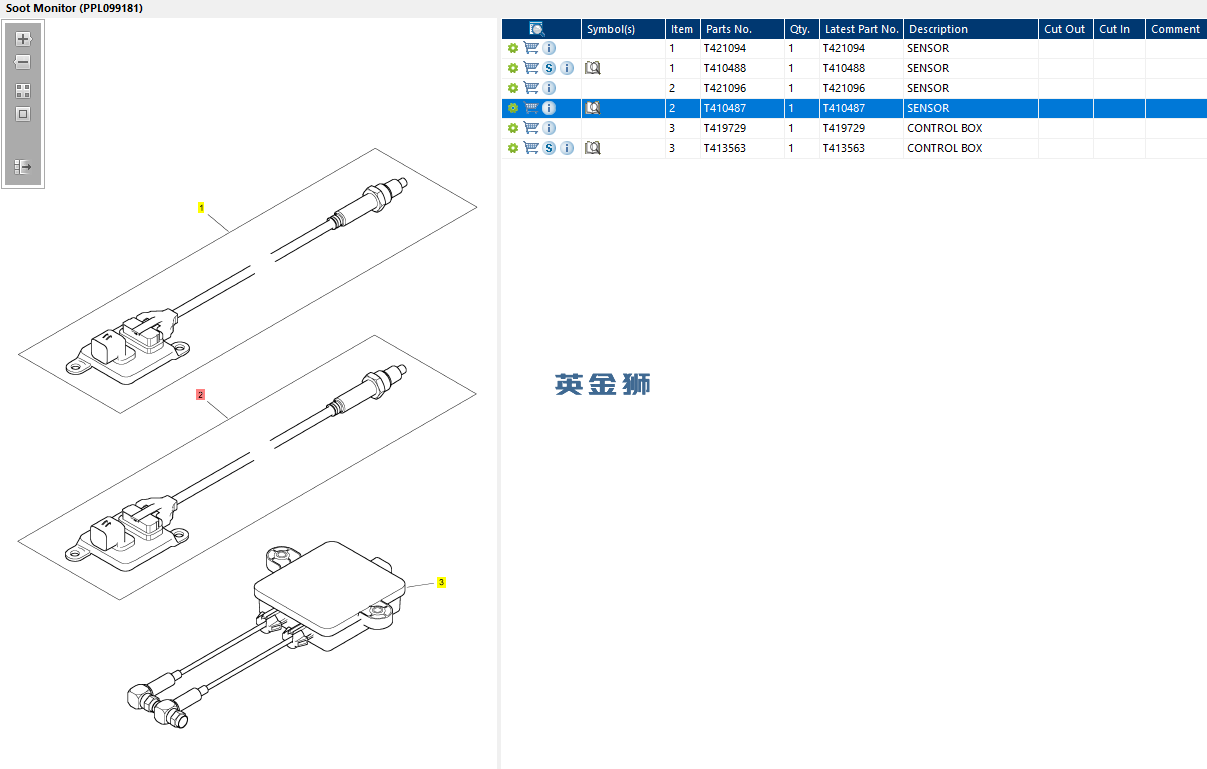This screenshot has width=1207, height=769.
Task: Sort by the Symbol(s) column header
Action: 623,29
